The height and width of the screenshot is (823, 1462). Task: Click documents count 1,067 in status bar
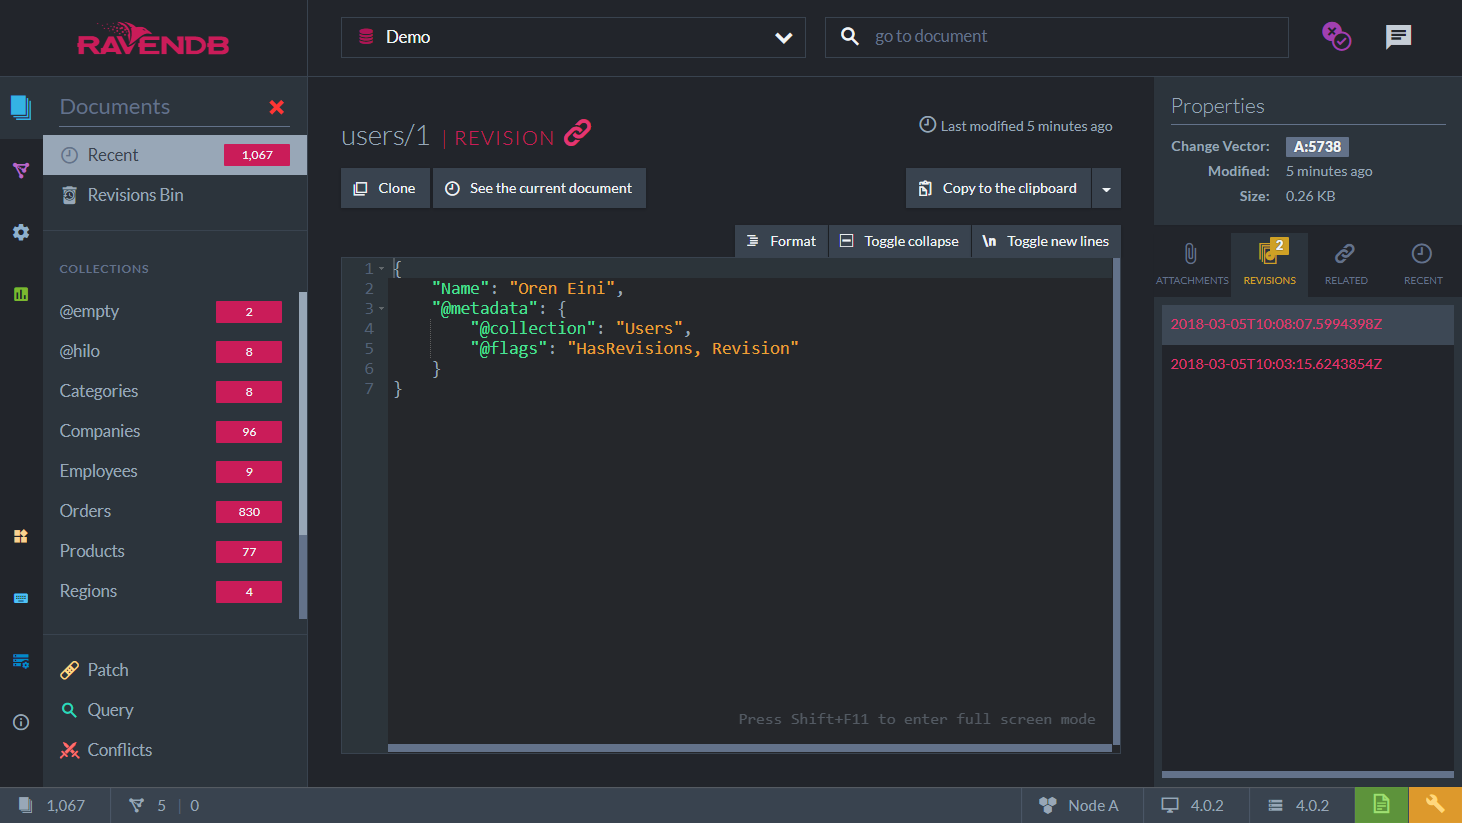click(52, 805)
